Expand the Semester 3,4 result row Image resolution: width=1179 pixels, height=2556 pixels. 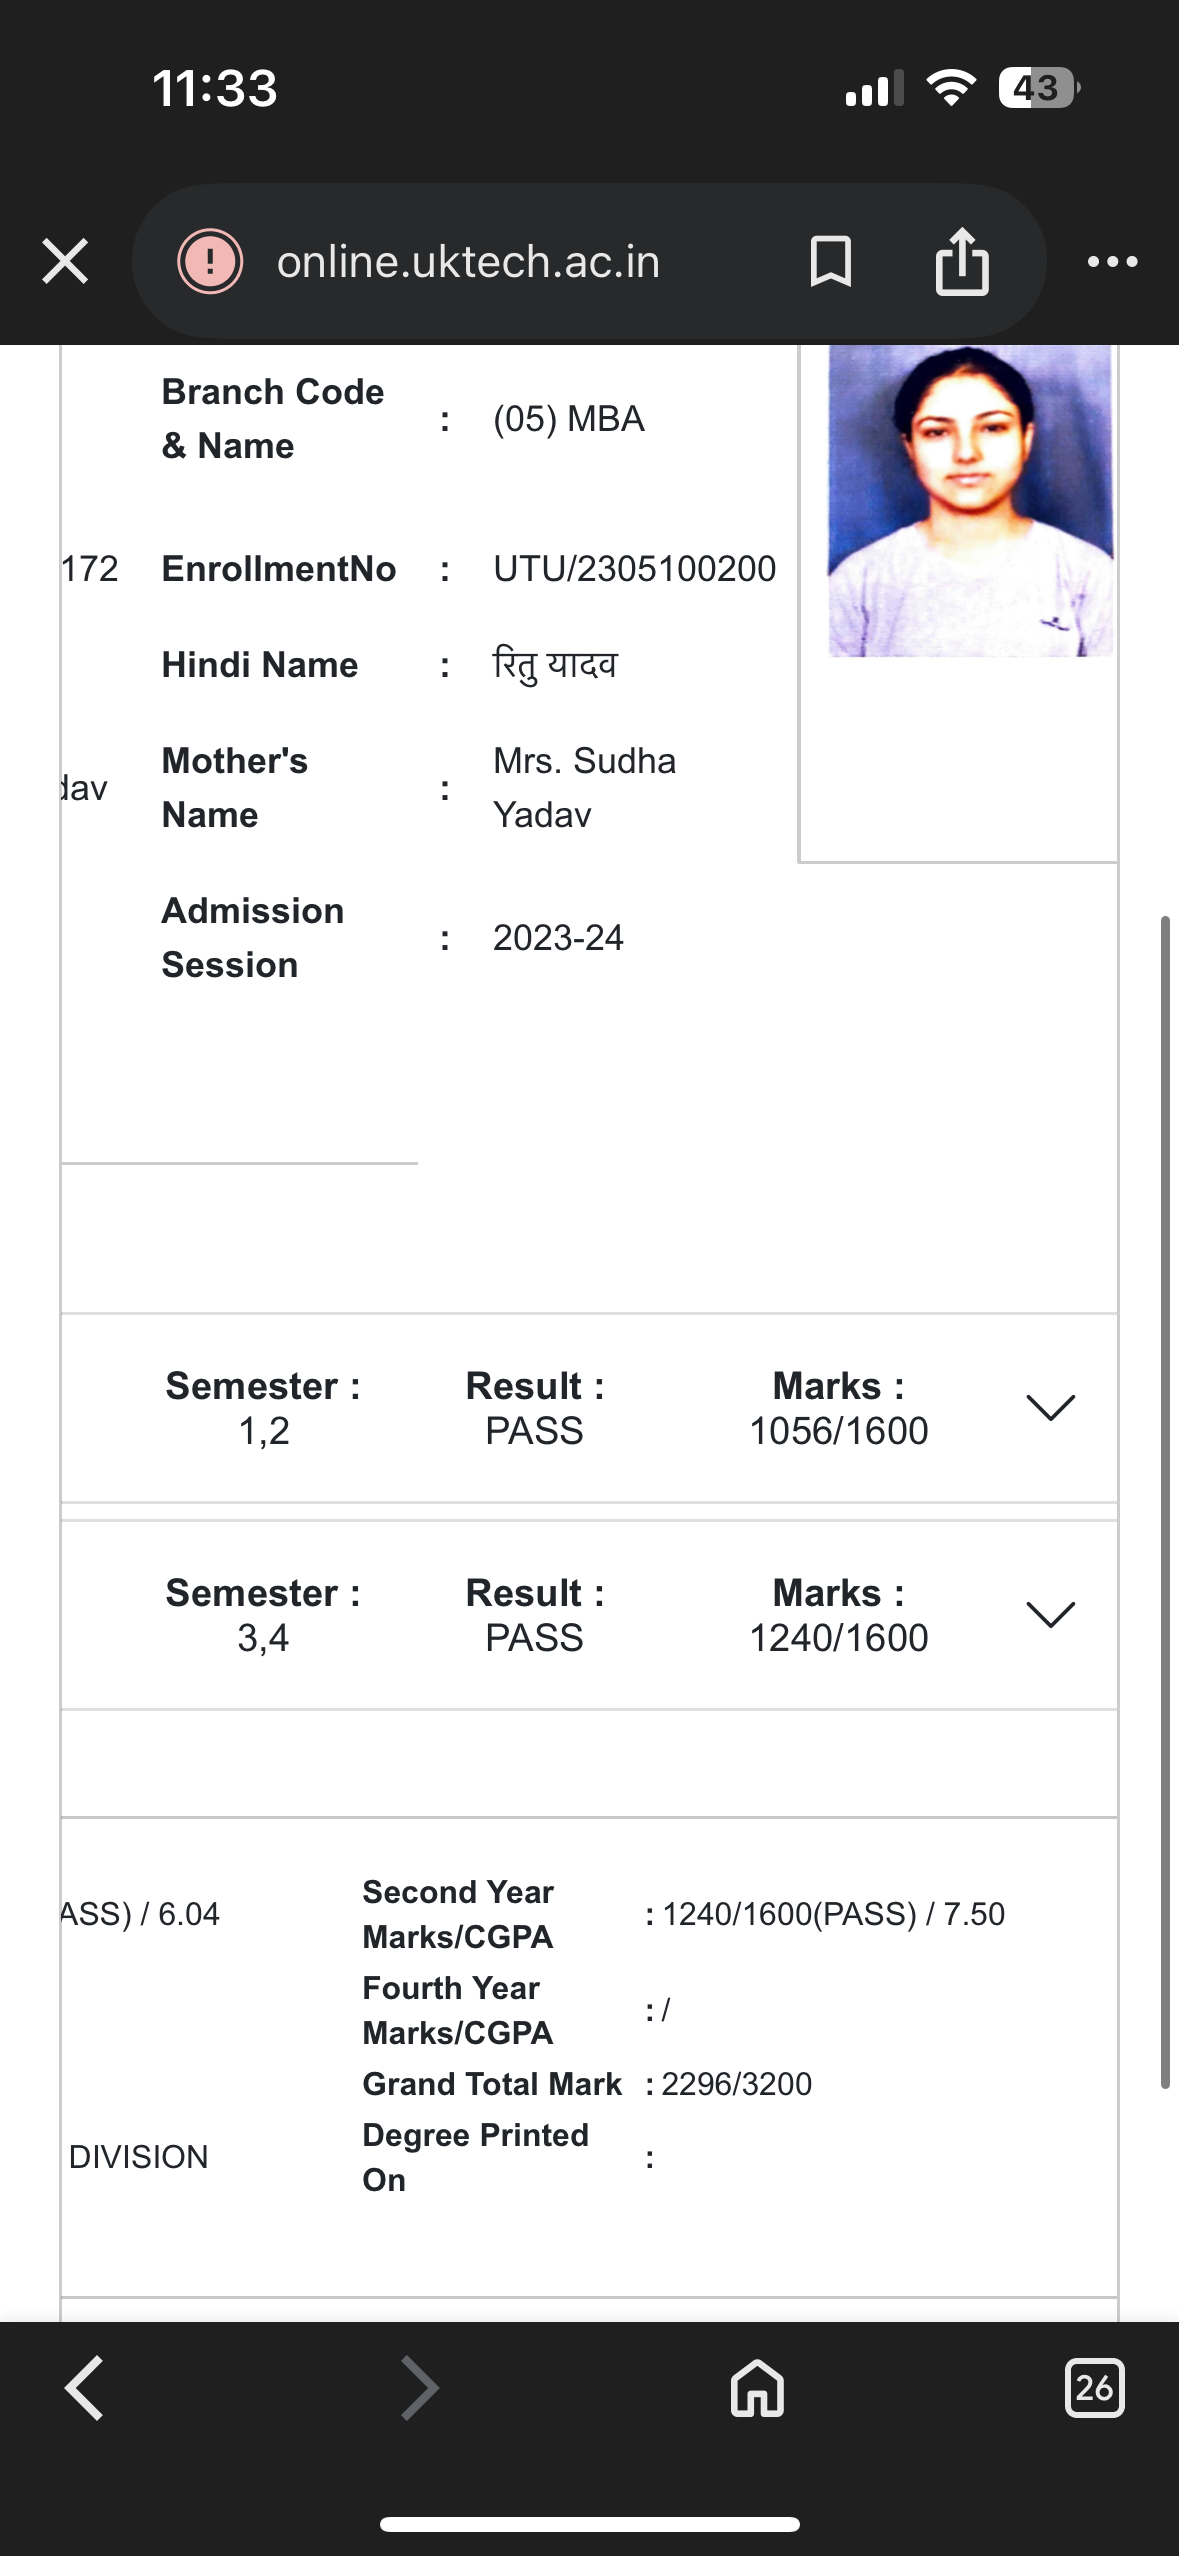click(x=1050, y=1614)
